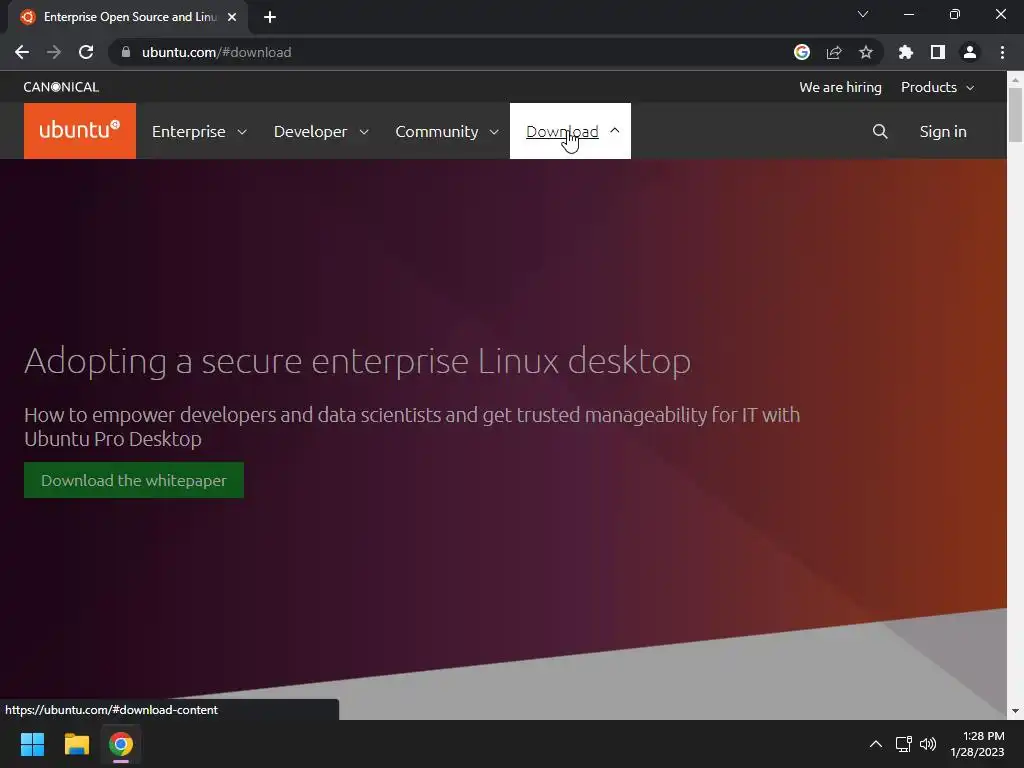1024x768 pixels.
Task: Click the volume speaker tray icon
Action: 927,744
